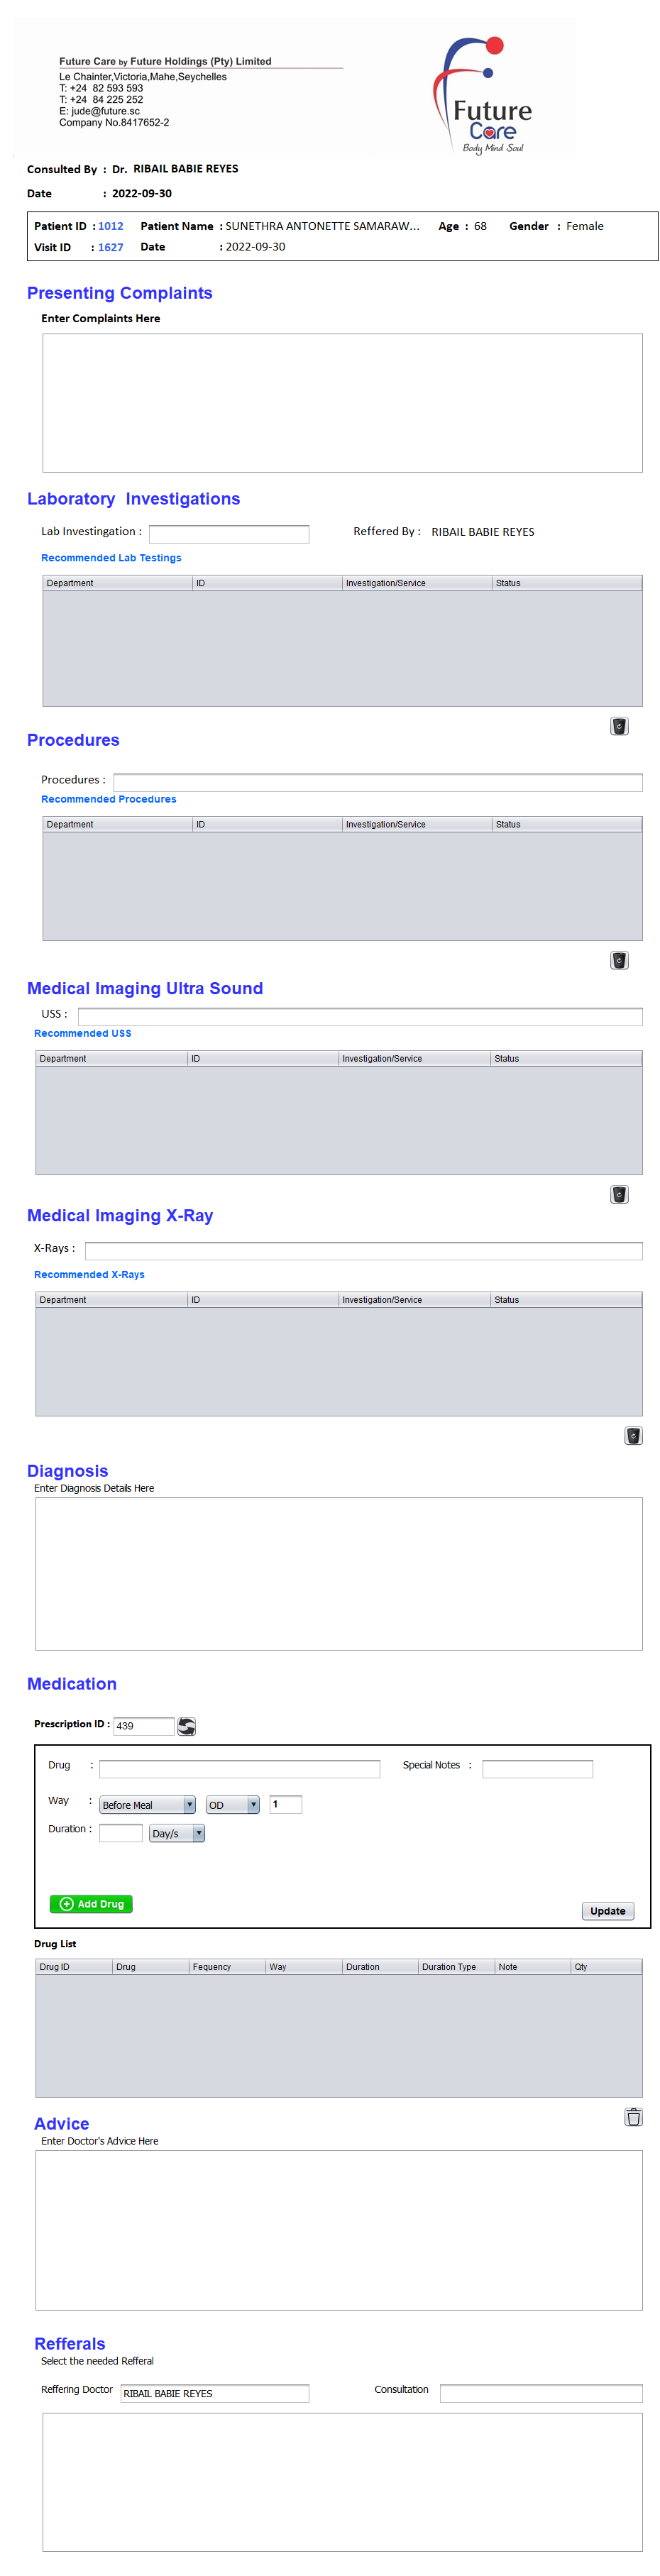Click the green Add Drug button
This screenshot has width=660, height=2576.
click(91, 1904)
